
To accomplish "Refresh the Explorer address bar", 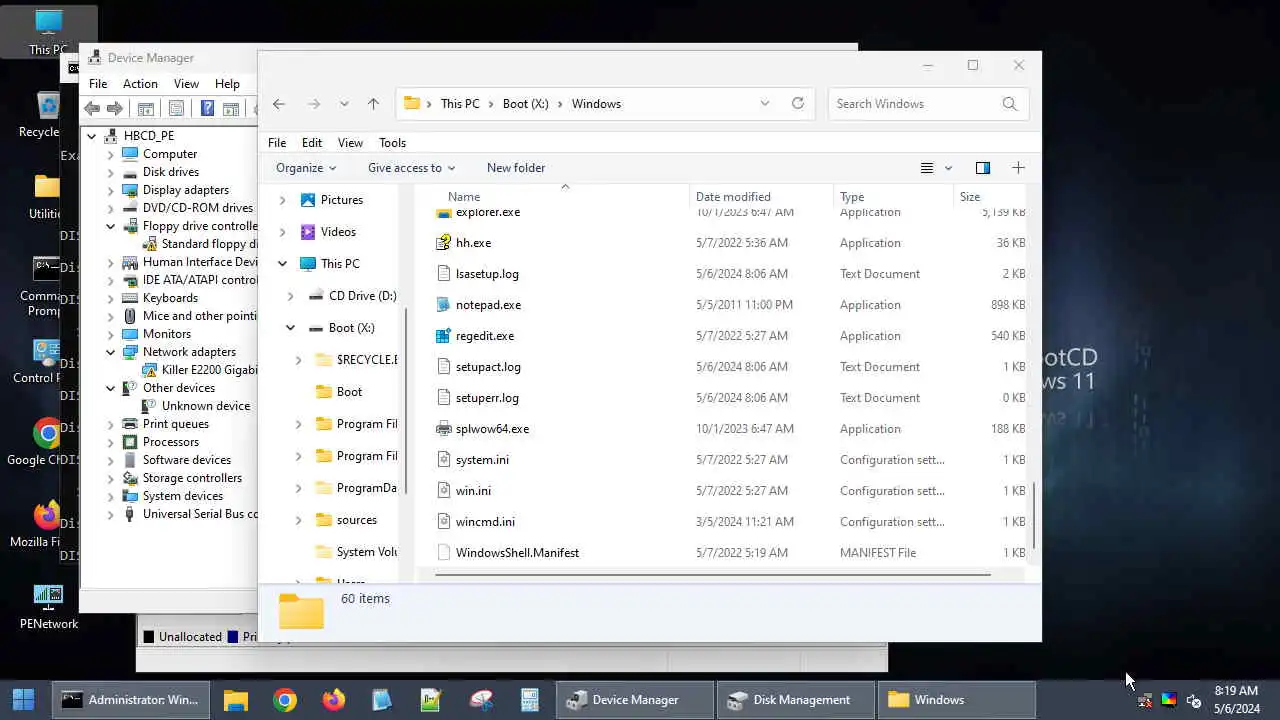I will click(x=797, y=104).
